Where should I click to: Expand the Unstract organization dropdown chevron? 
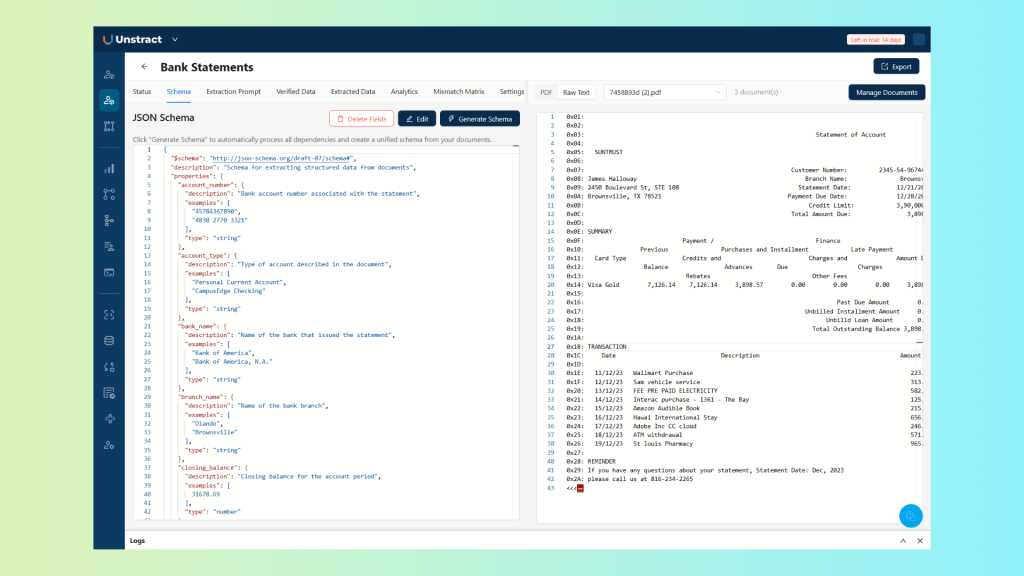(x=175, y=40)
